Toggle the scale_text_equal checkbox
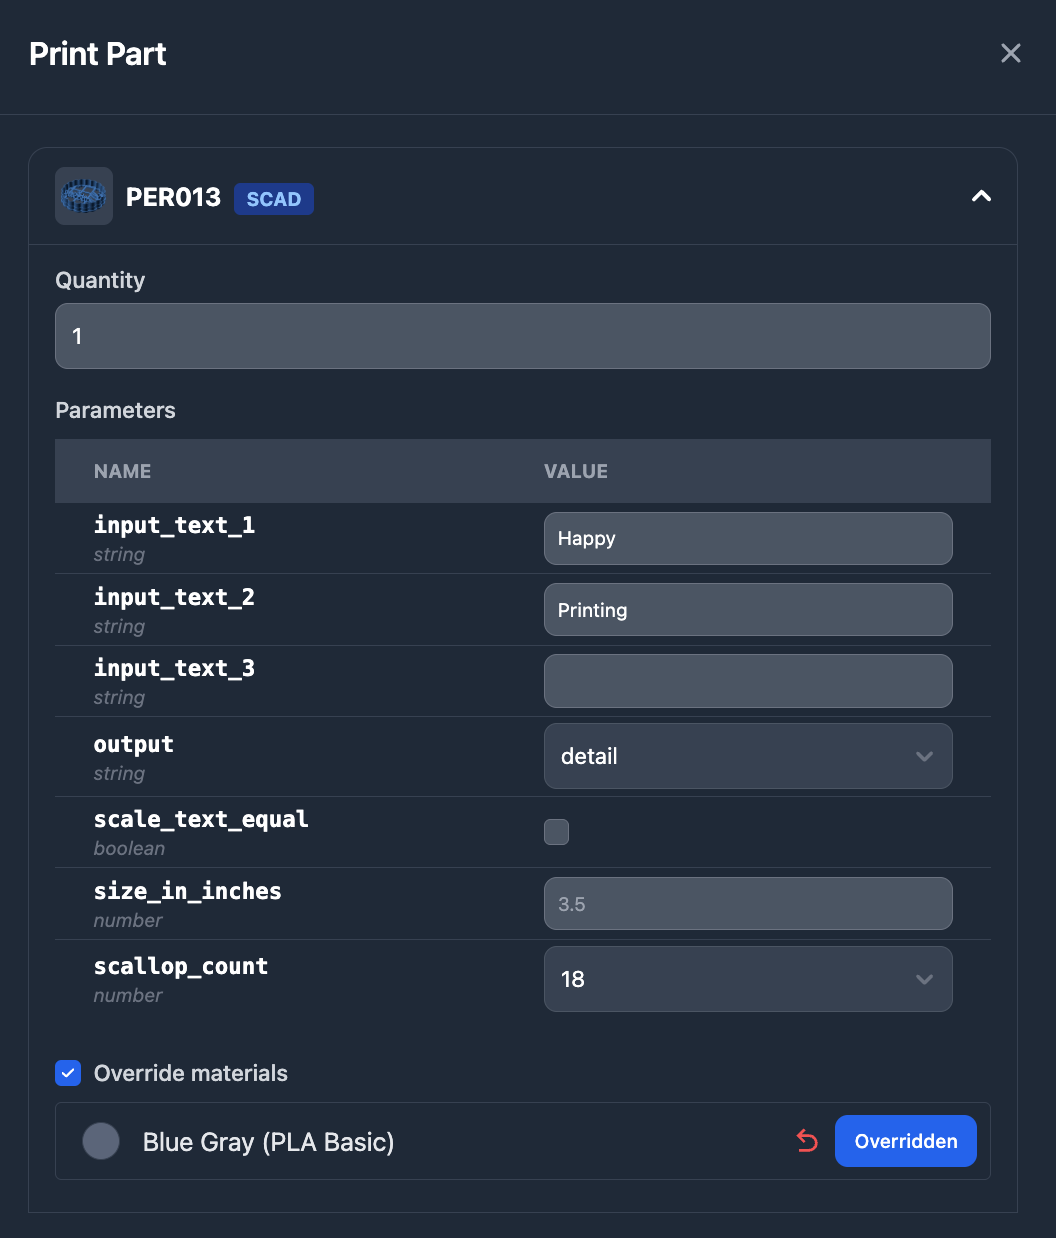The height and width of the screenshot is (1238, 1056). pos(556,832)
